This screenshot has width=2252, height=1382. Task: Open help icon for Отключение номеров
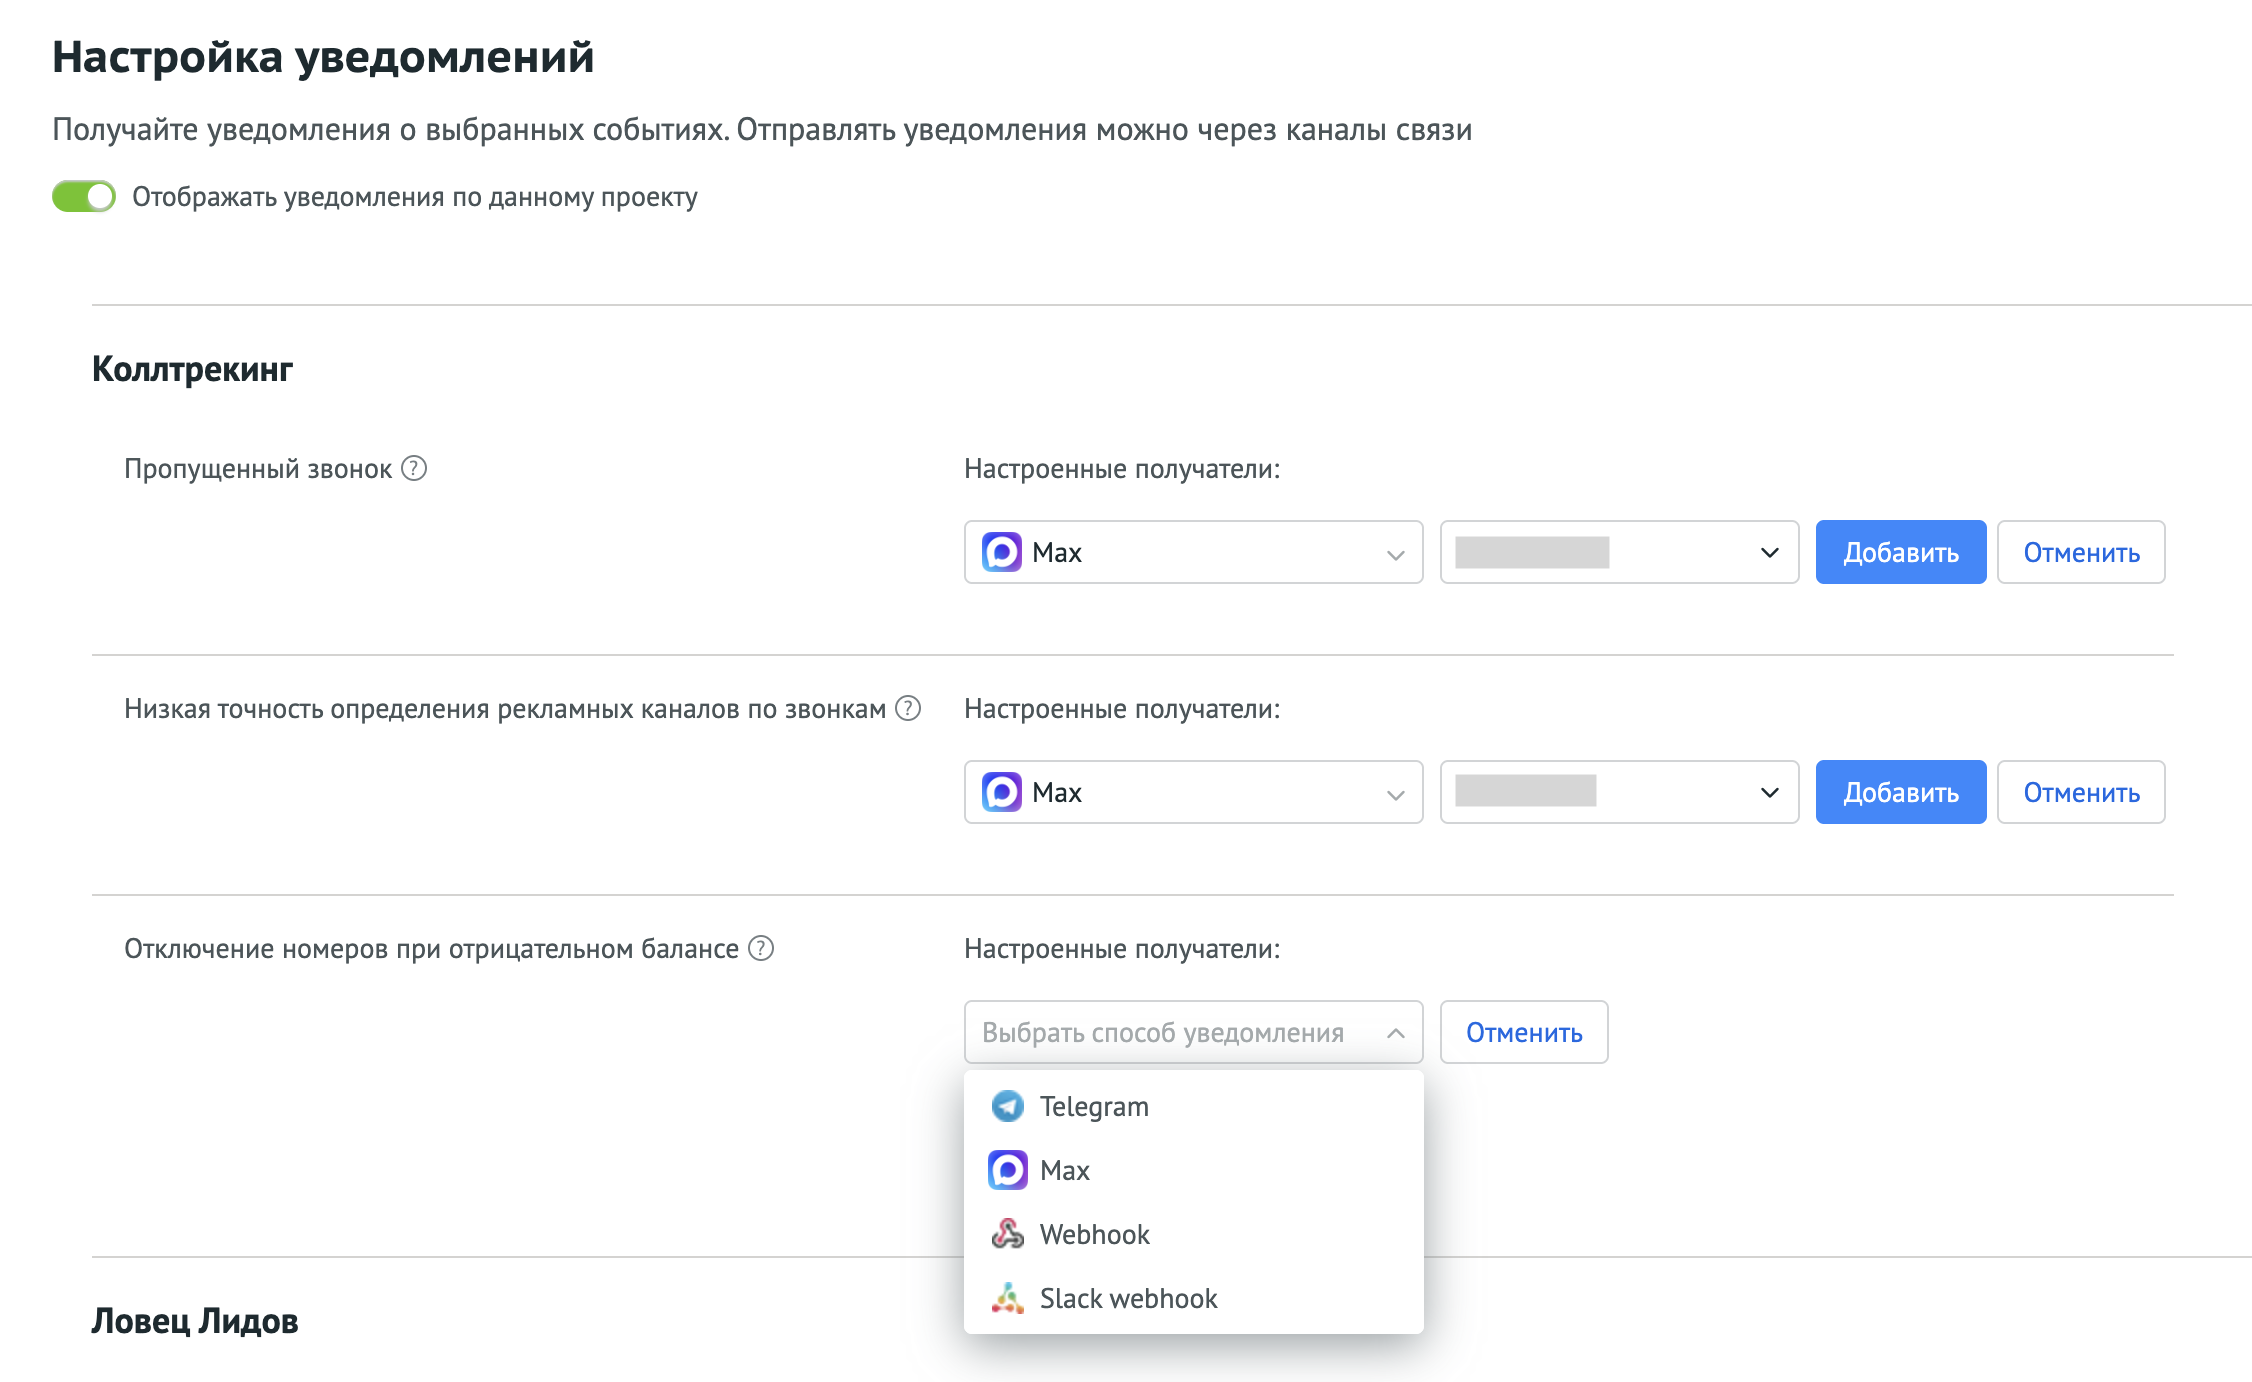coord(761,948)
